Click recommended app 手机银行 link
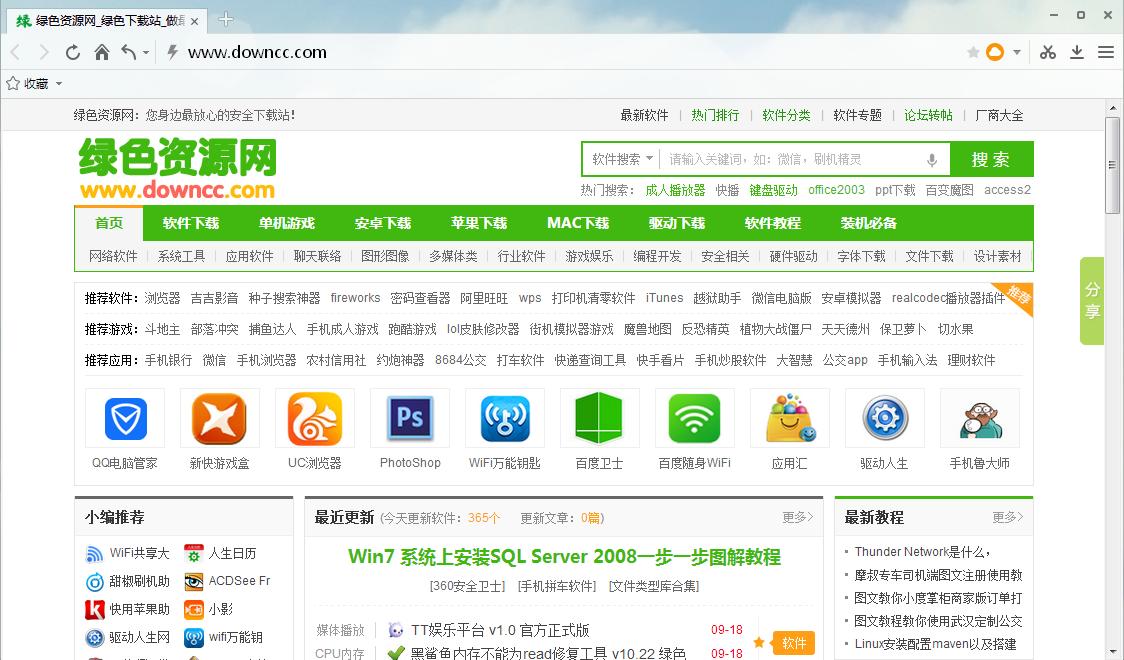The image size is (1124, 660). [168, 360]
